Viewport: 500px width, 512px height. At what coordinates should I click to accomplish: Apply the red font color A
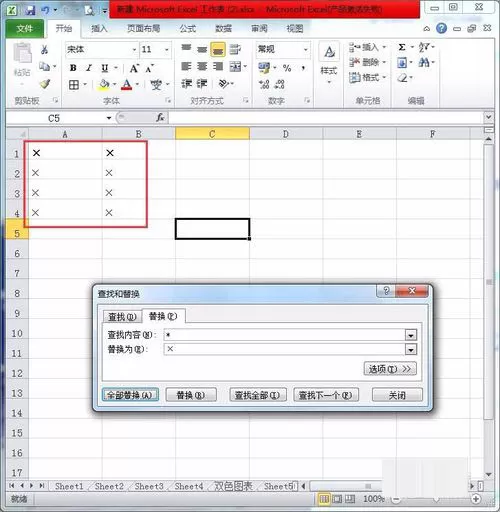[127, 84]
